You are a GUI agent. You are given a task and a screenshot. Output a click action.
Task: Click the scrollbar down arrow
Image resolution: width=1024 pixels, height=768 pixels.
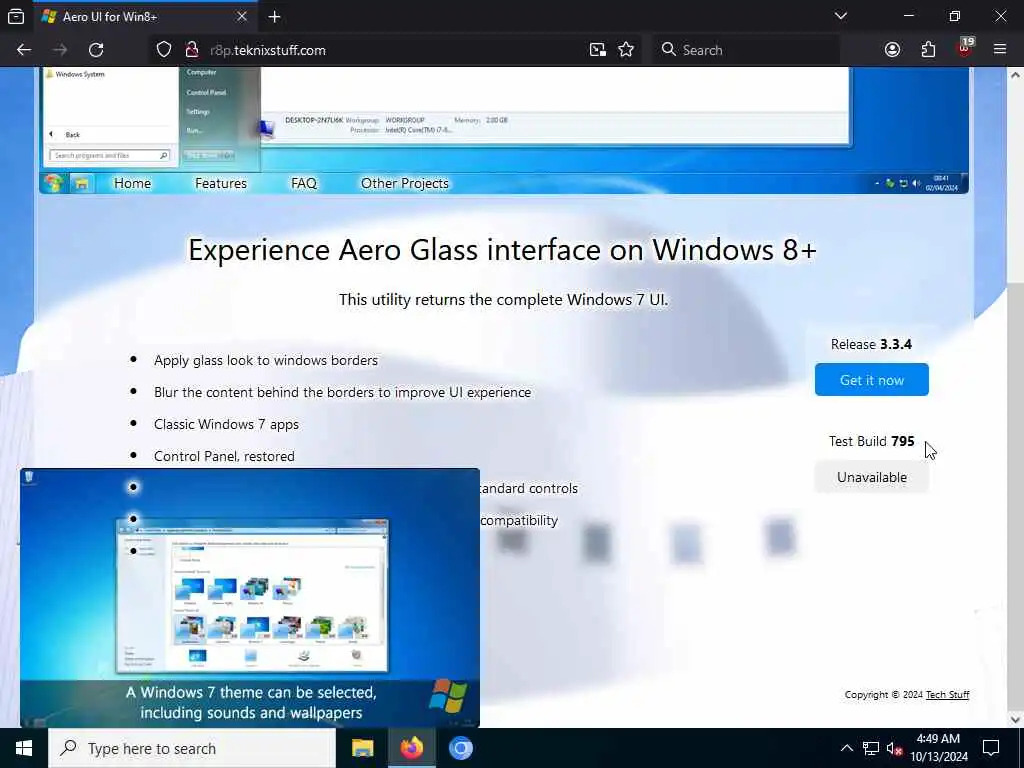(1016, 720)
